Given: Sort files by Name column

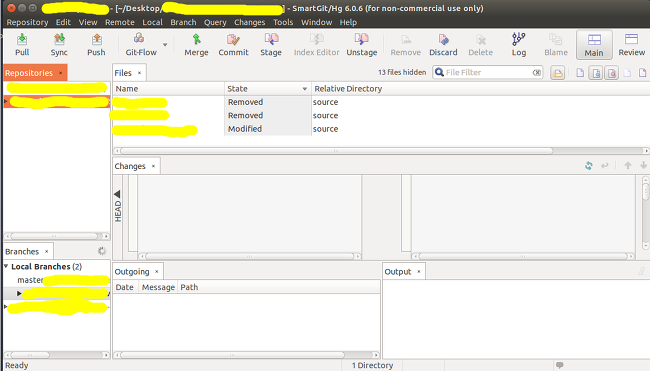Looking at the screenshot, I should (x=168, y=89).
